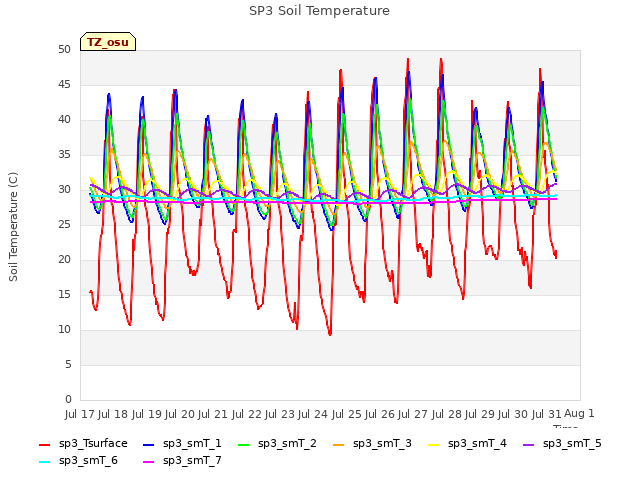Click the Aug 1 x-axis tick label
The width and height of the screenshot is (640, 480).
(x=579, y=413)
